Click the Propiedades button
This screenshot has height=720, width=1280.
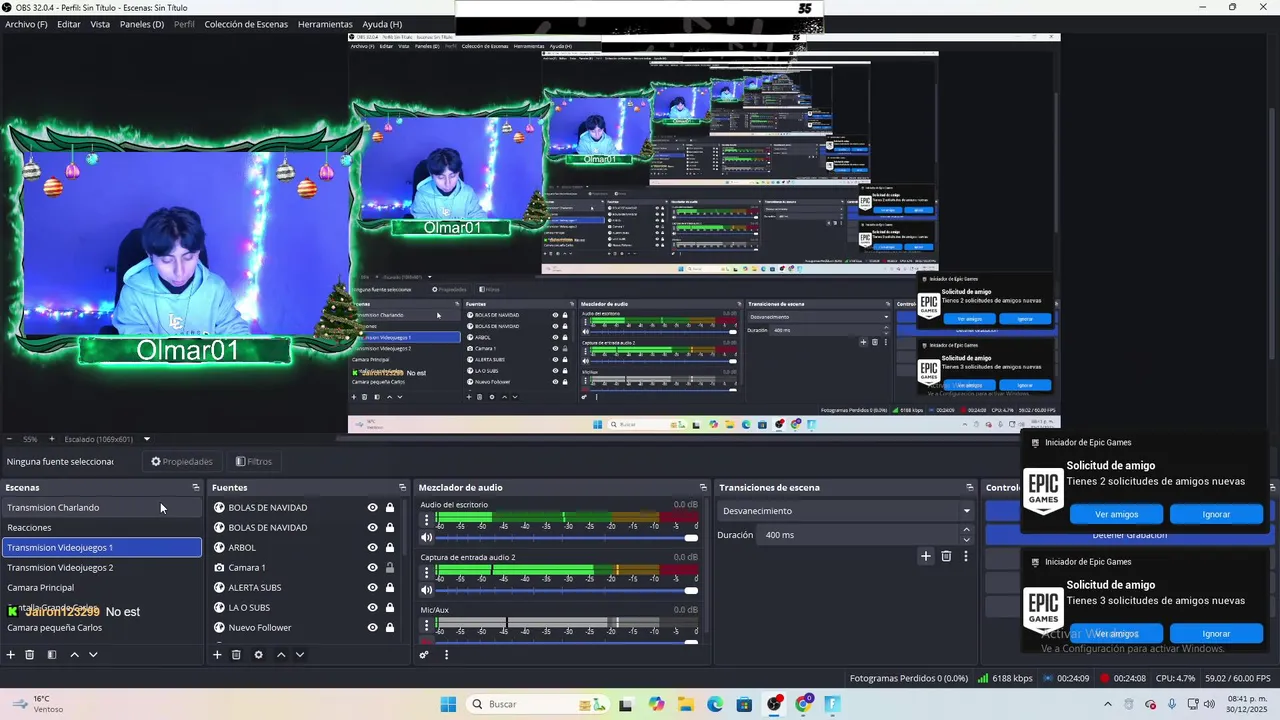182,462
